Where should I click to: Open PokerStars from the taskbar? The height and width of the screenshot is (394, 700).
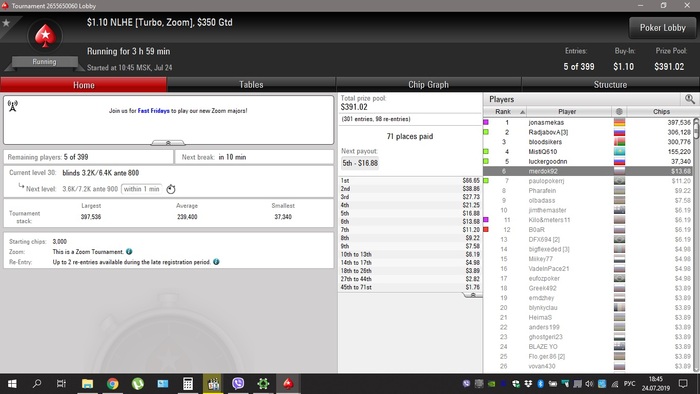click(288, 384)
